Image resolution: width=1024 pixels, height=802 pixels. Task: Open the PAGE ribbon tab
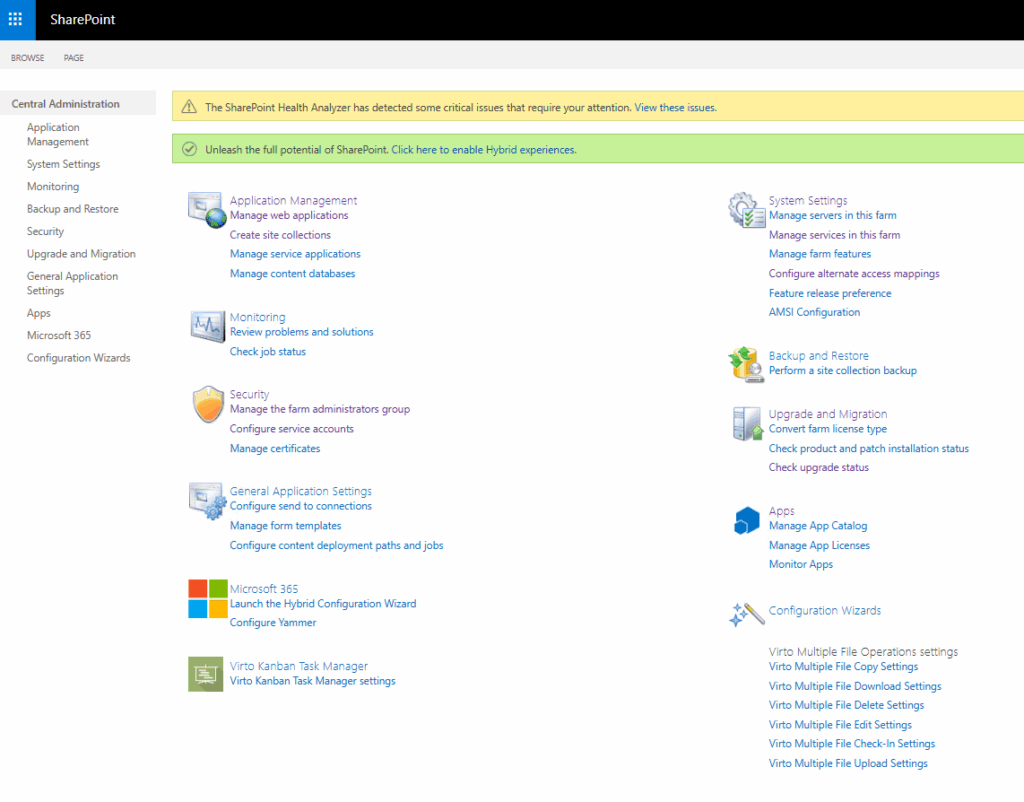(74, 58)
